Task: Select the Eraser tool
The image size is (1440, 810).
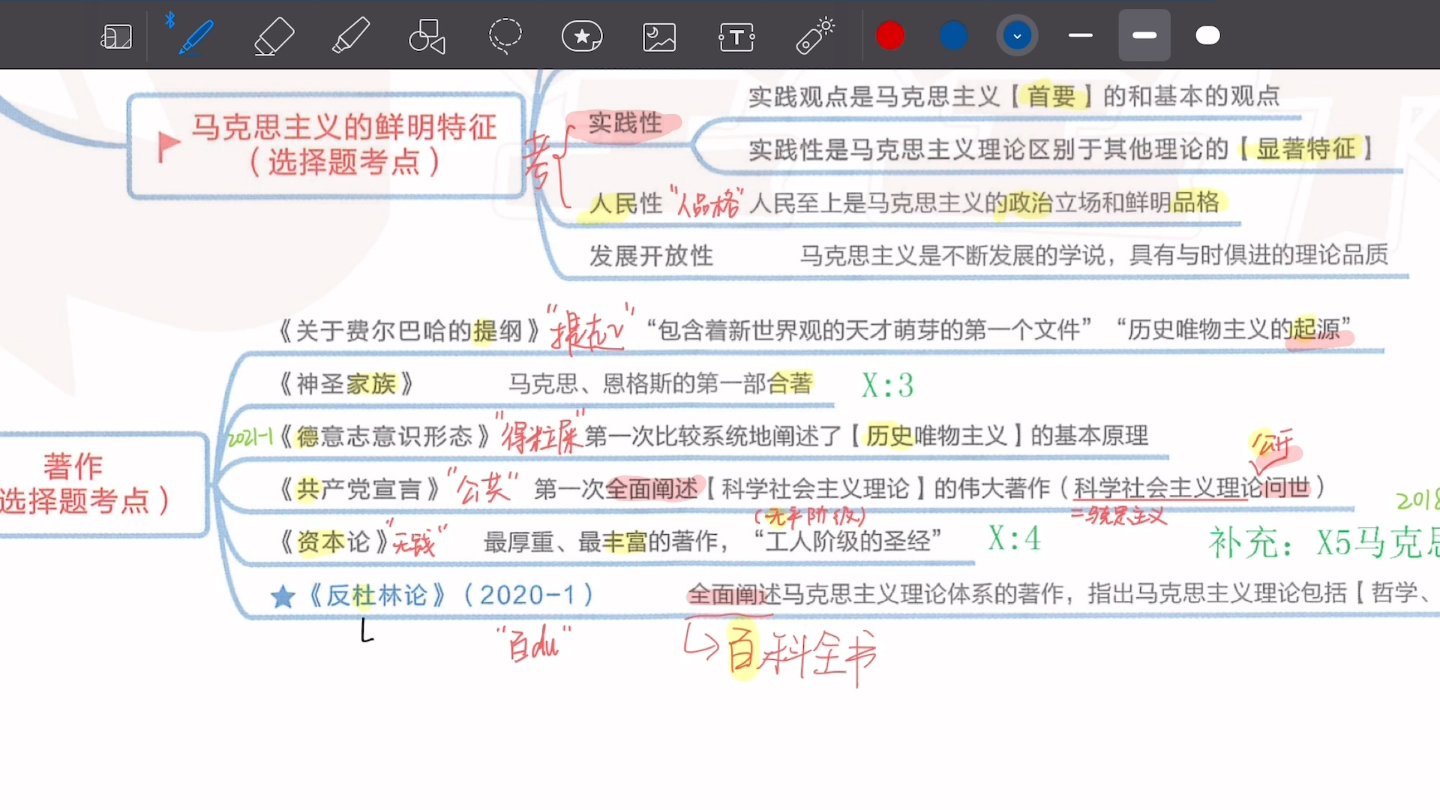Action: (274, 37)
